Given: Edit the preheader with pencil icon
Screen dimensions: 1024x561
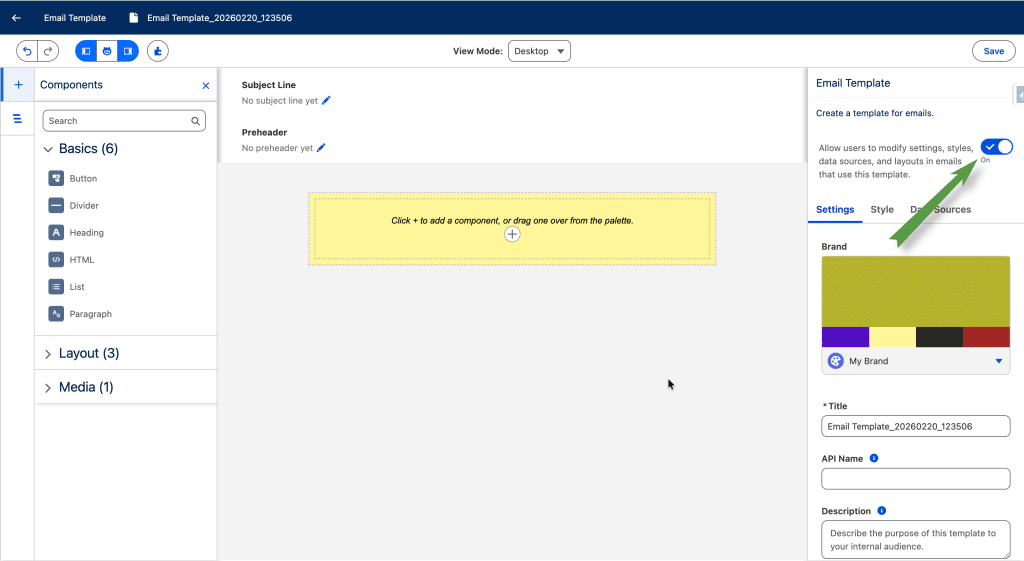Looking at the screenshot, I should (x=322, y=148).
